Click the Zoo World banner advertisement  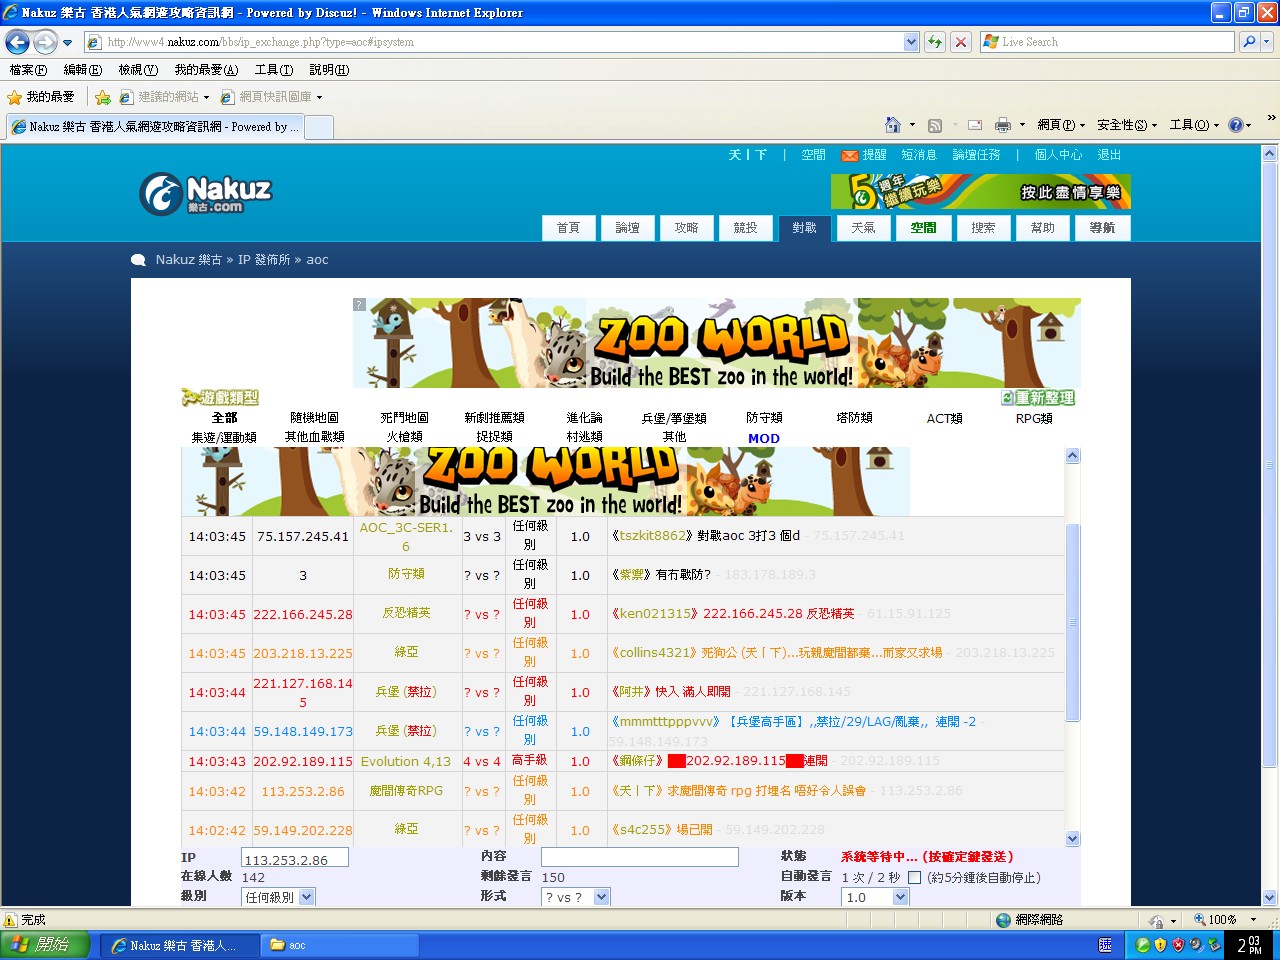(x=716, y=343)
